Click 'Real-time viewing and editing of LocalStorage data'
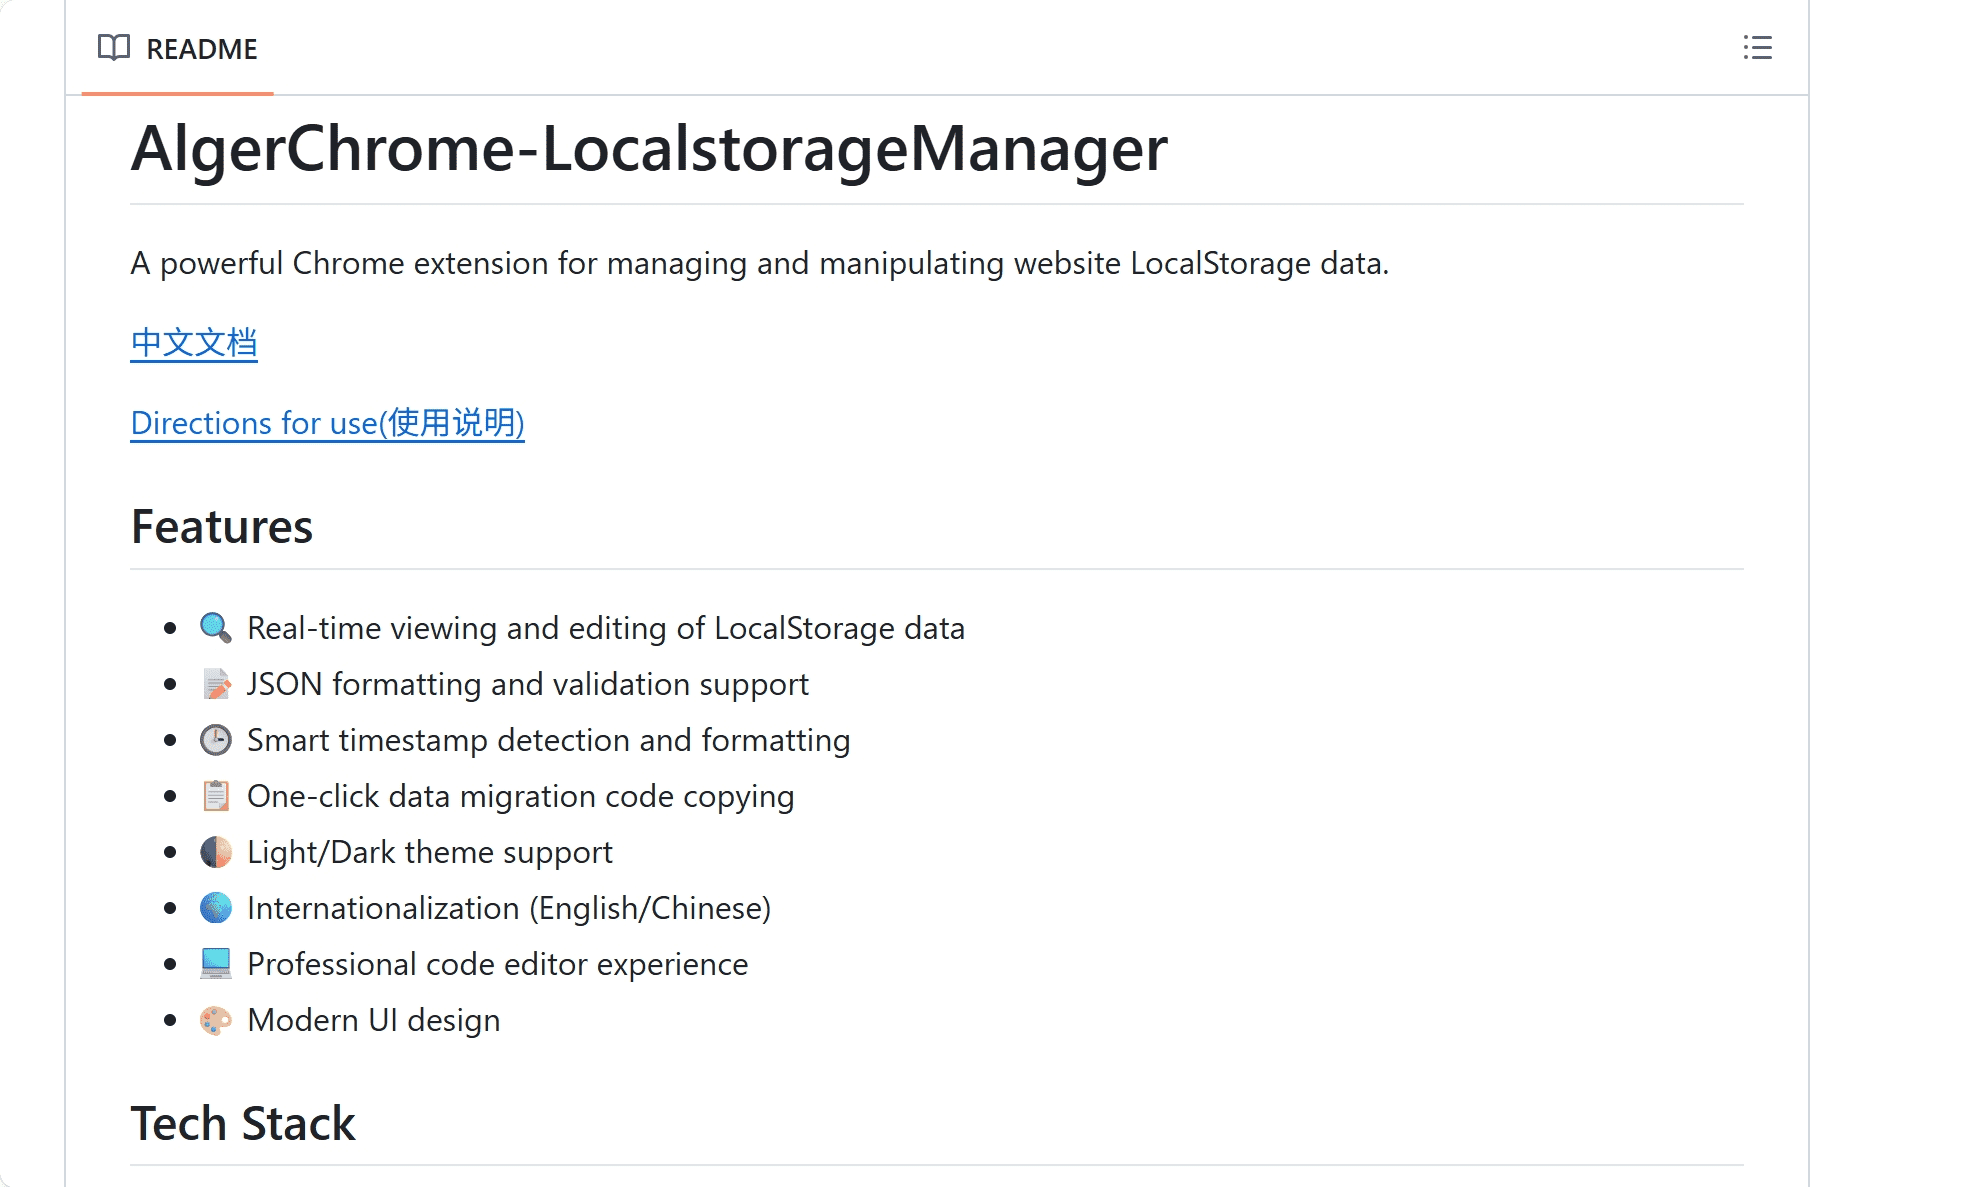This screenshot has width=1973, height=1187. point(606,629)
